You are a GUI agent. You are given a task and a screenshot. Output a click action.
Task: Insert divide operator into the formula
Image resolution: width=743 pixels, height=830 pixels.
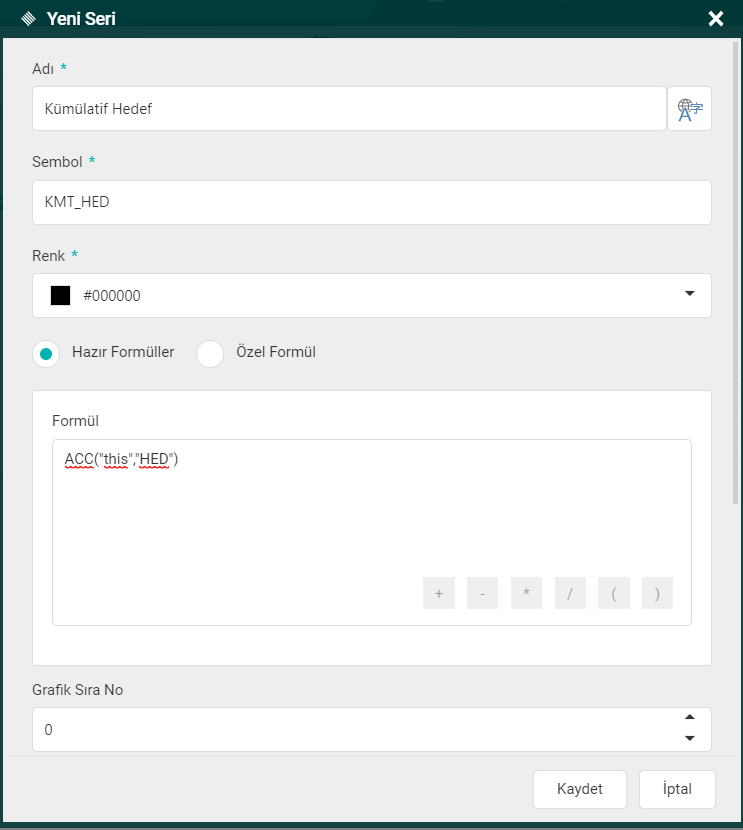coord(569,593)
